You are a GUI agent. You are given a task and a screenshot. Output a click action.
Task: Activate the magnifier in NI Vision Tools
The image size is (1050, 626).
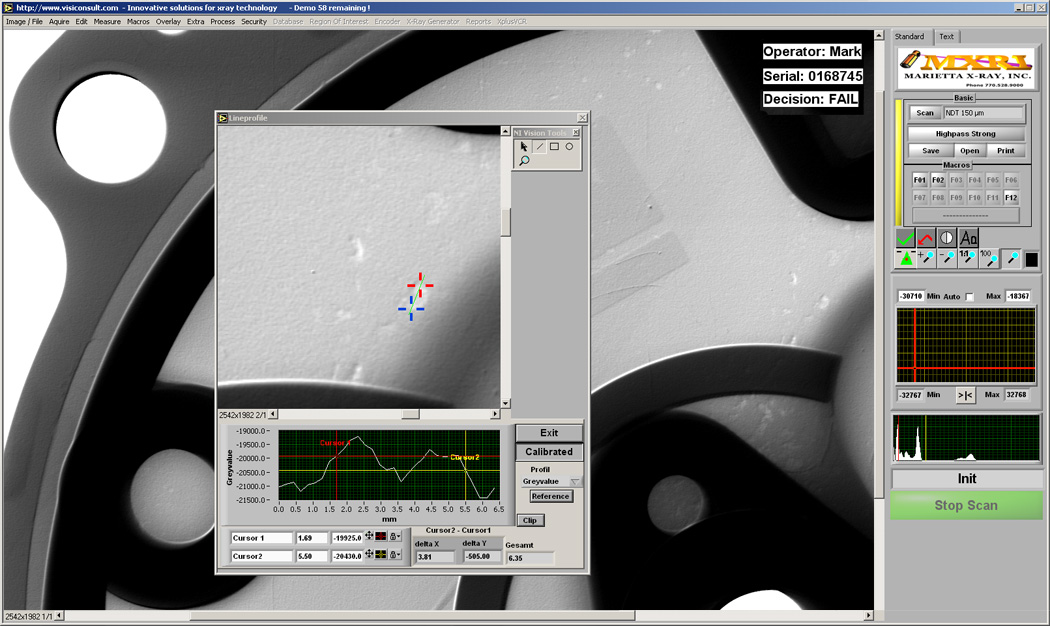pyautogui.click(x=524, y=161)
